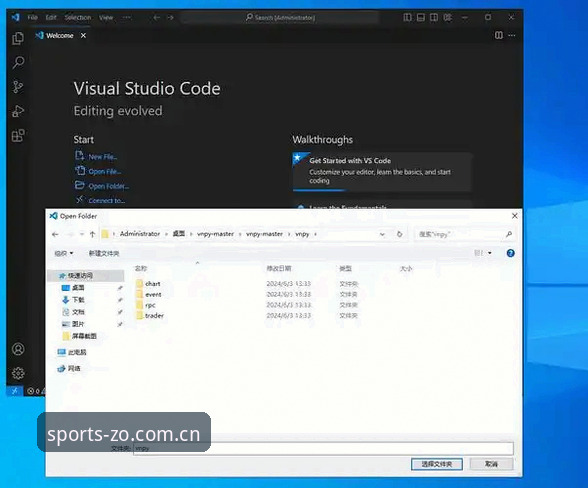Sort by the date modified column header
Screen dimensions: 588x488
click(279, 268)
